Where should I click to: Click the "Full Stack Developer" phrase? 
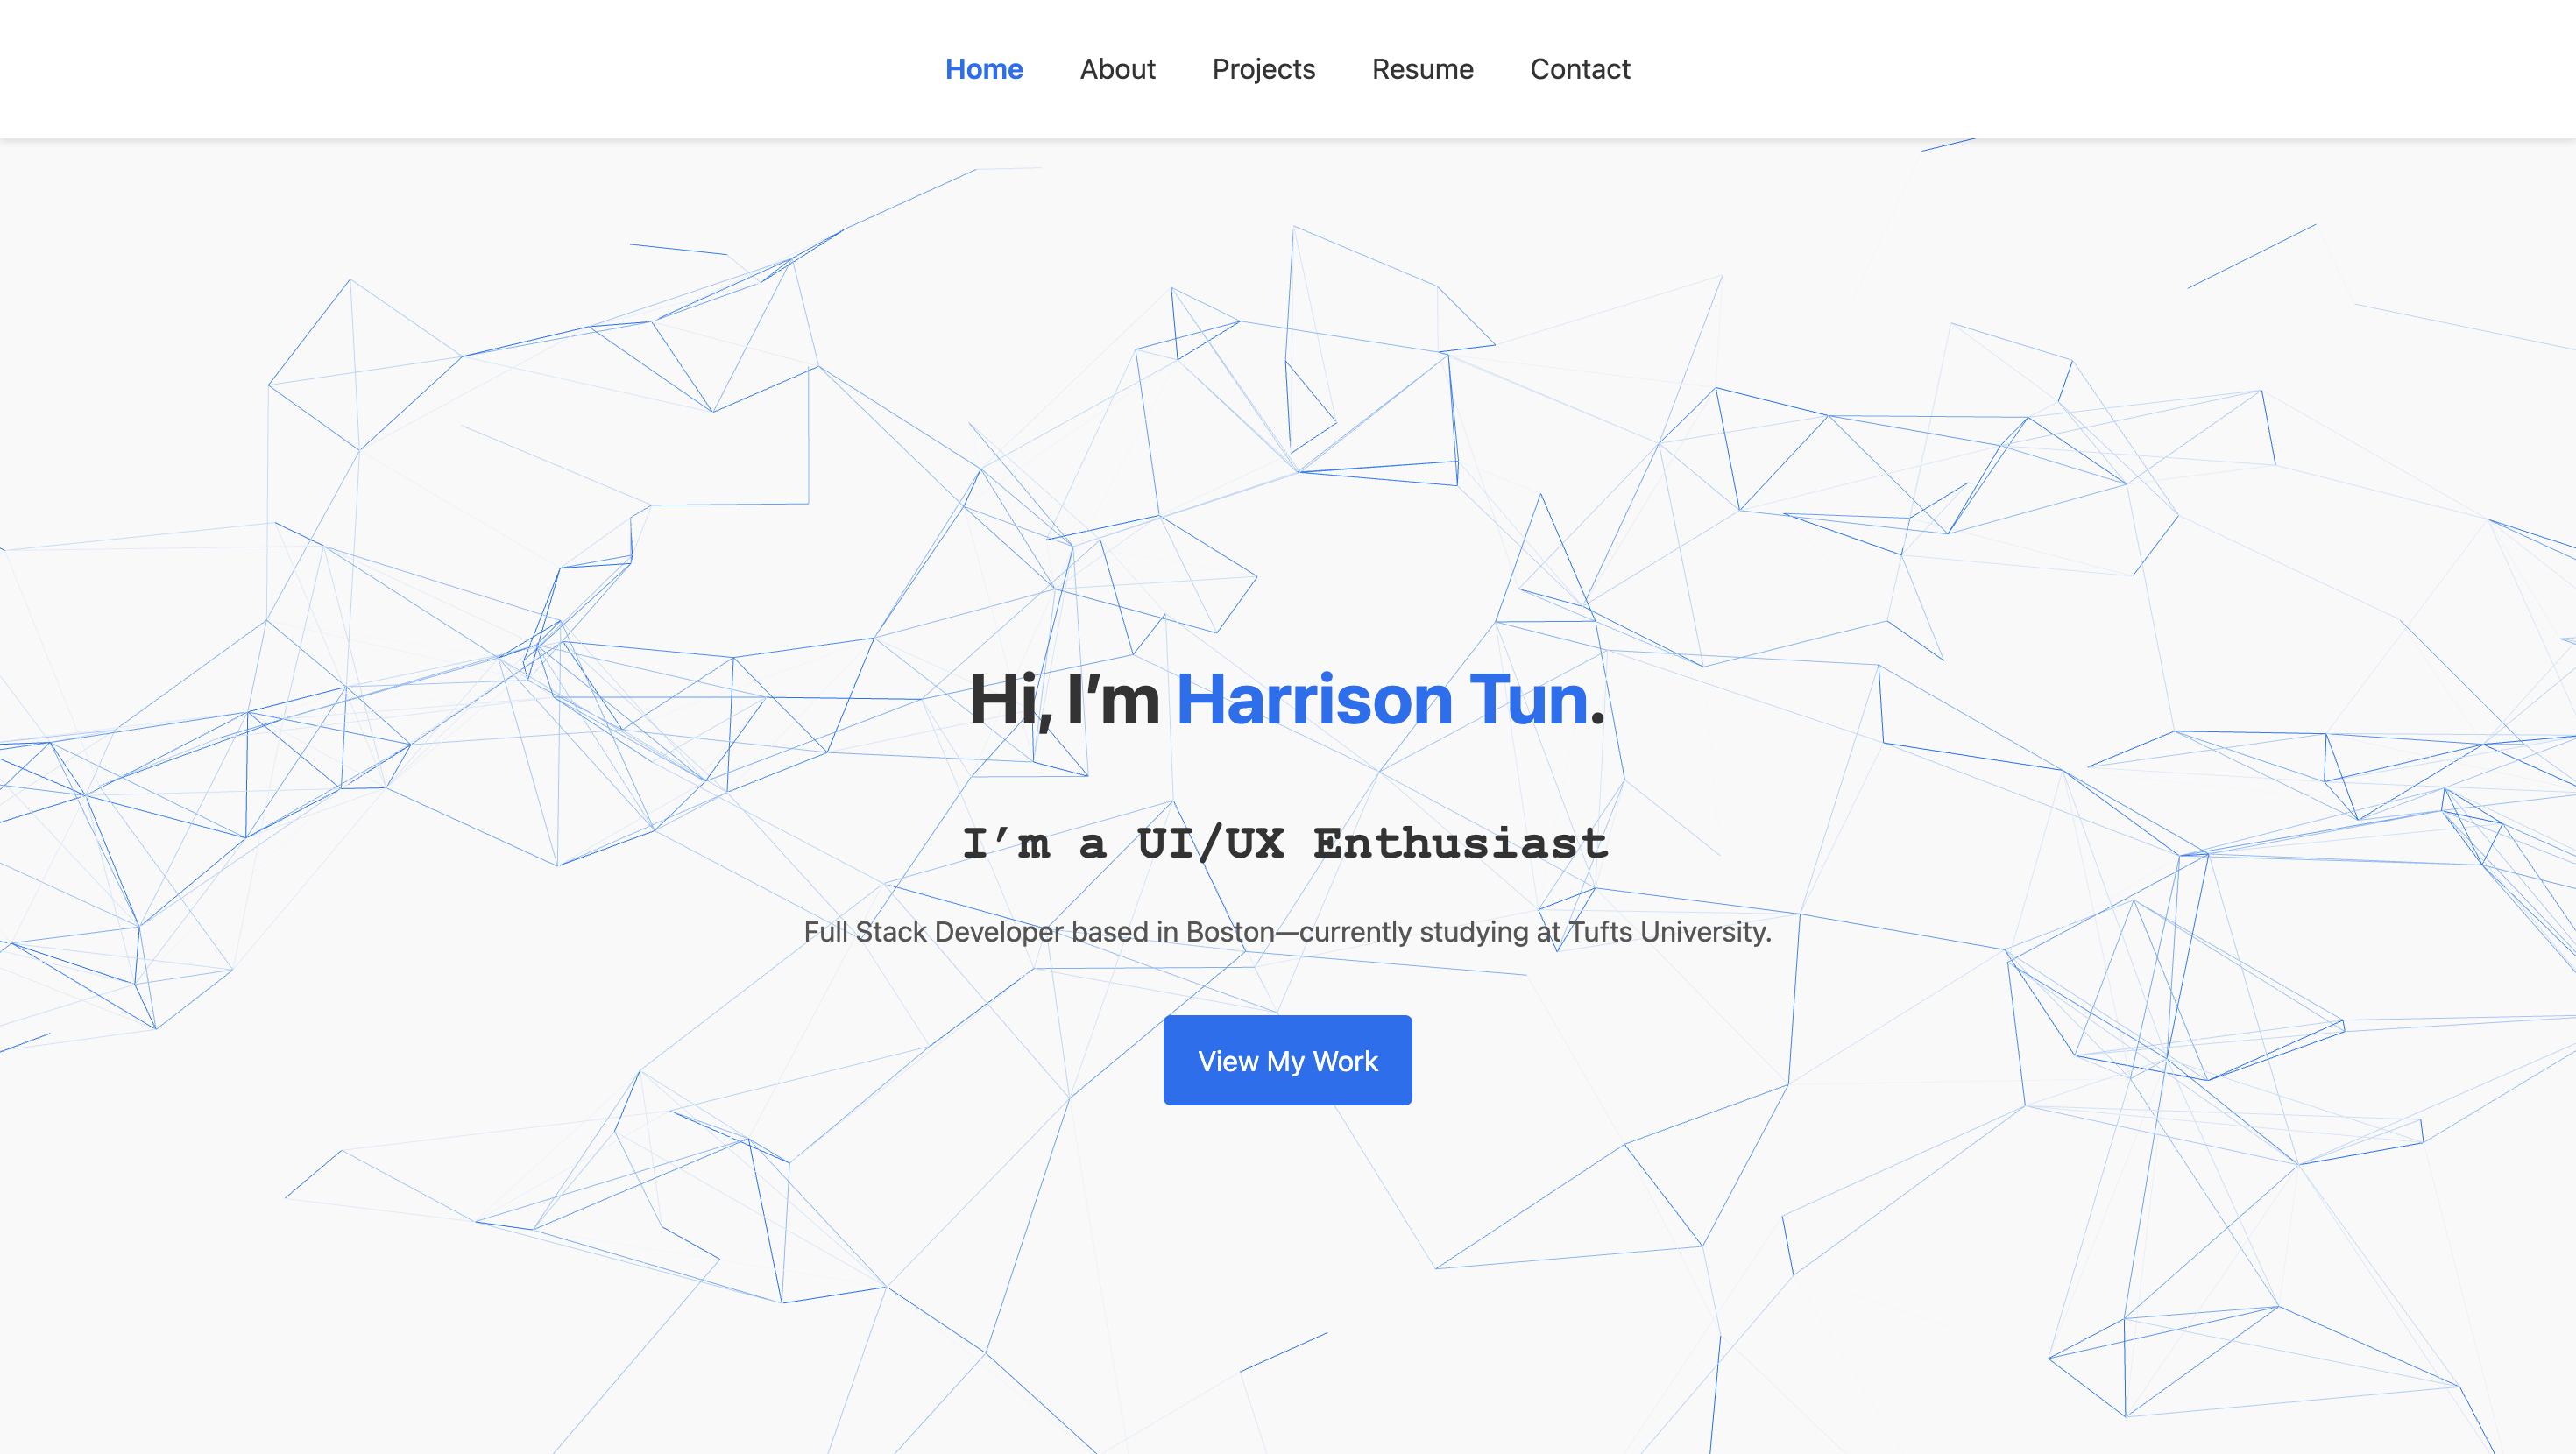[x=933, y=932]
